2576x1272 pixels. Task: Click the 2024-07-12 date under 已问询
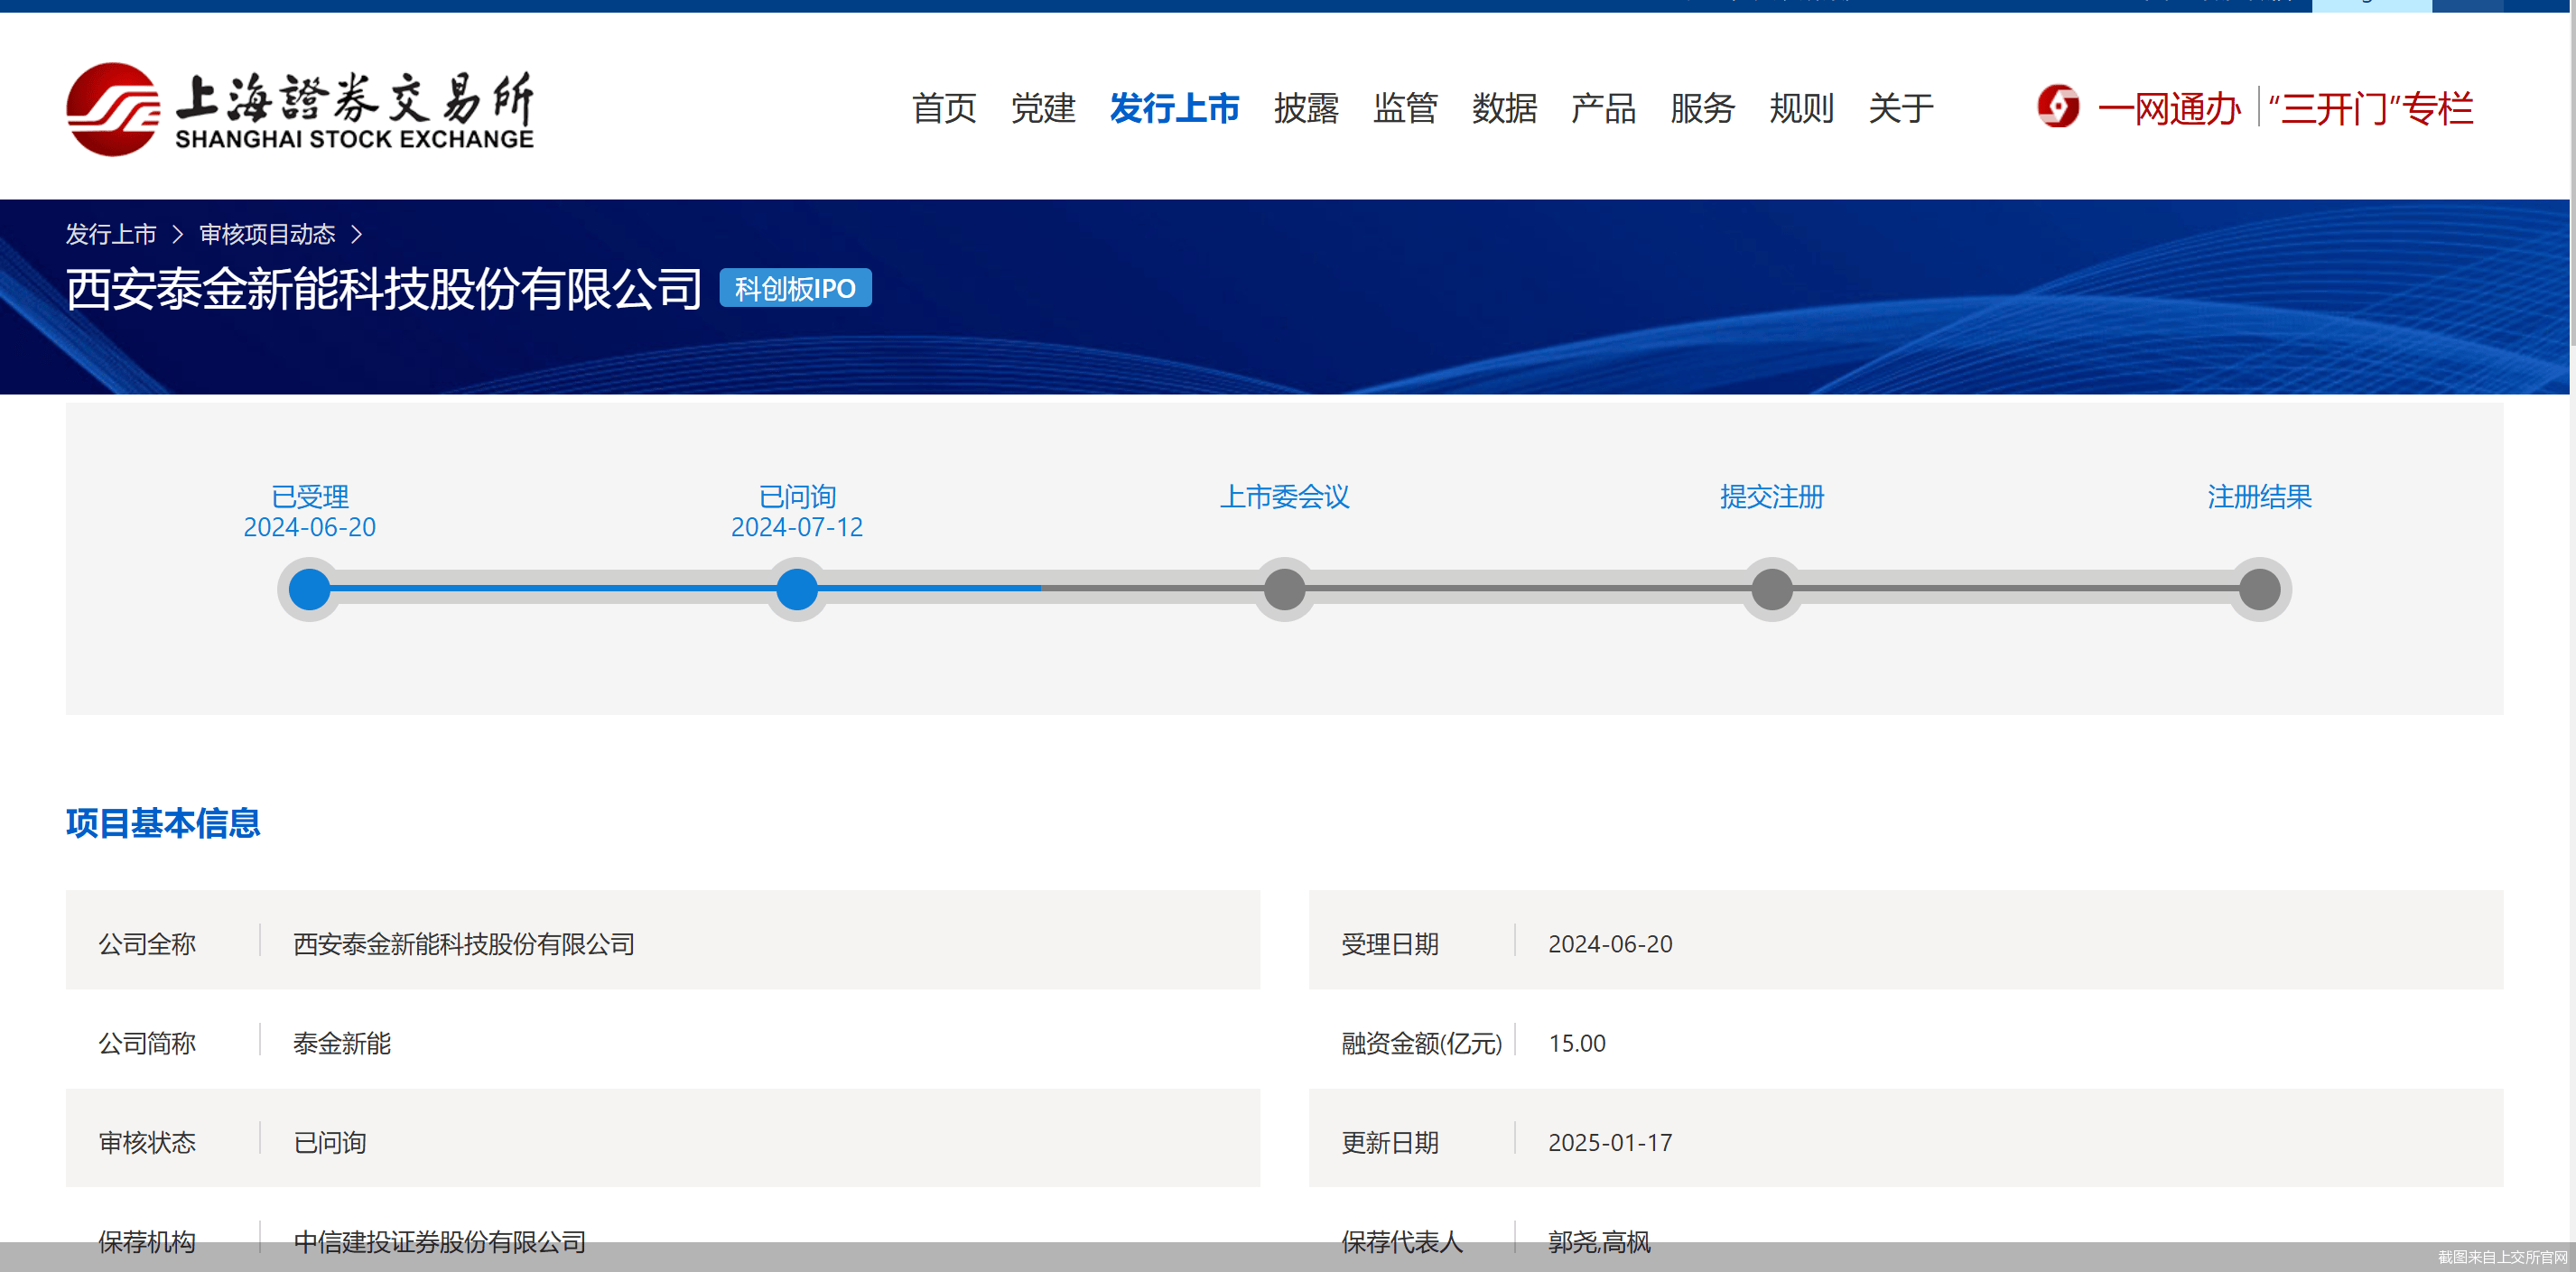(797, 527)
